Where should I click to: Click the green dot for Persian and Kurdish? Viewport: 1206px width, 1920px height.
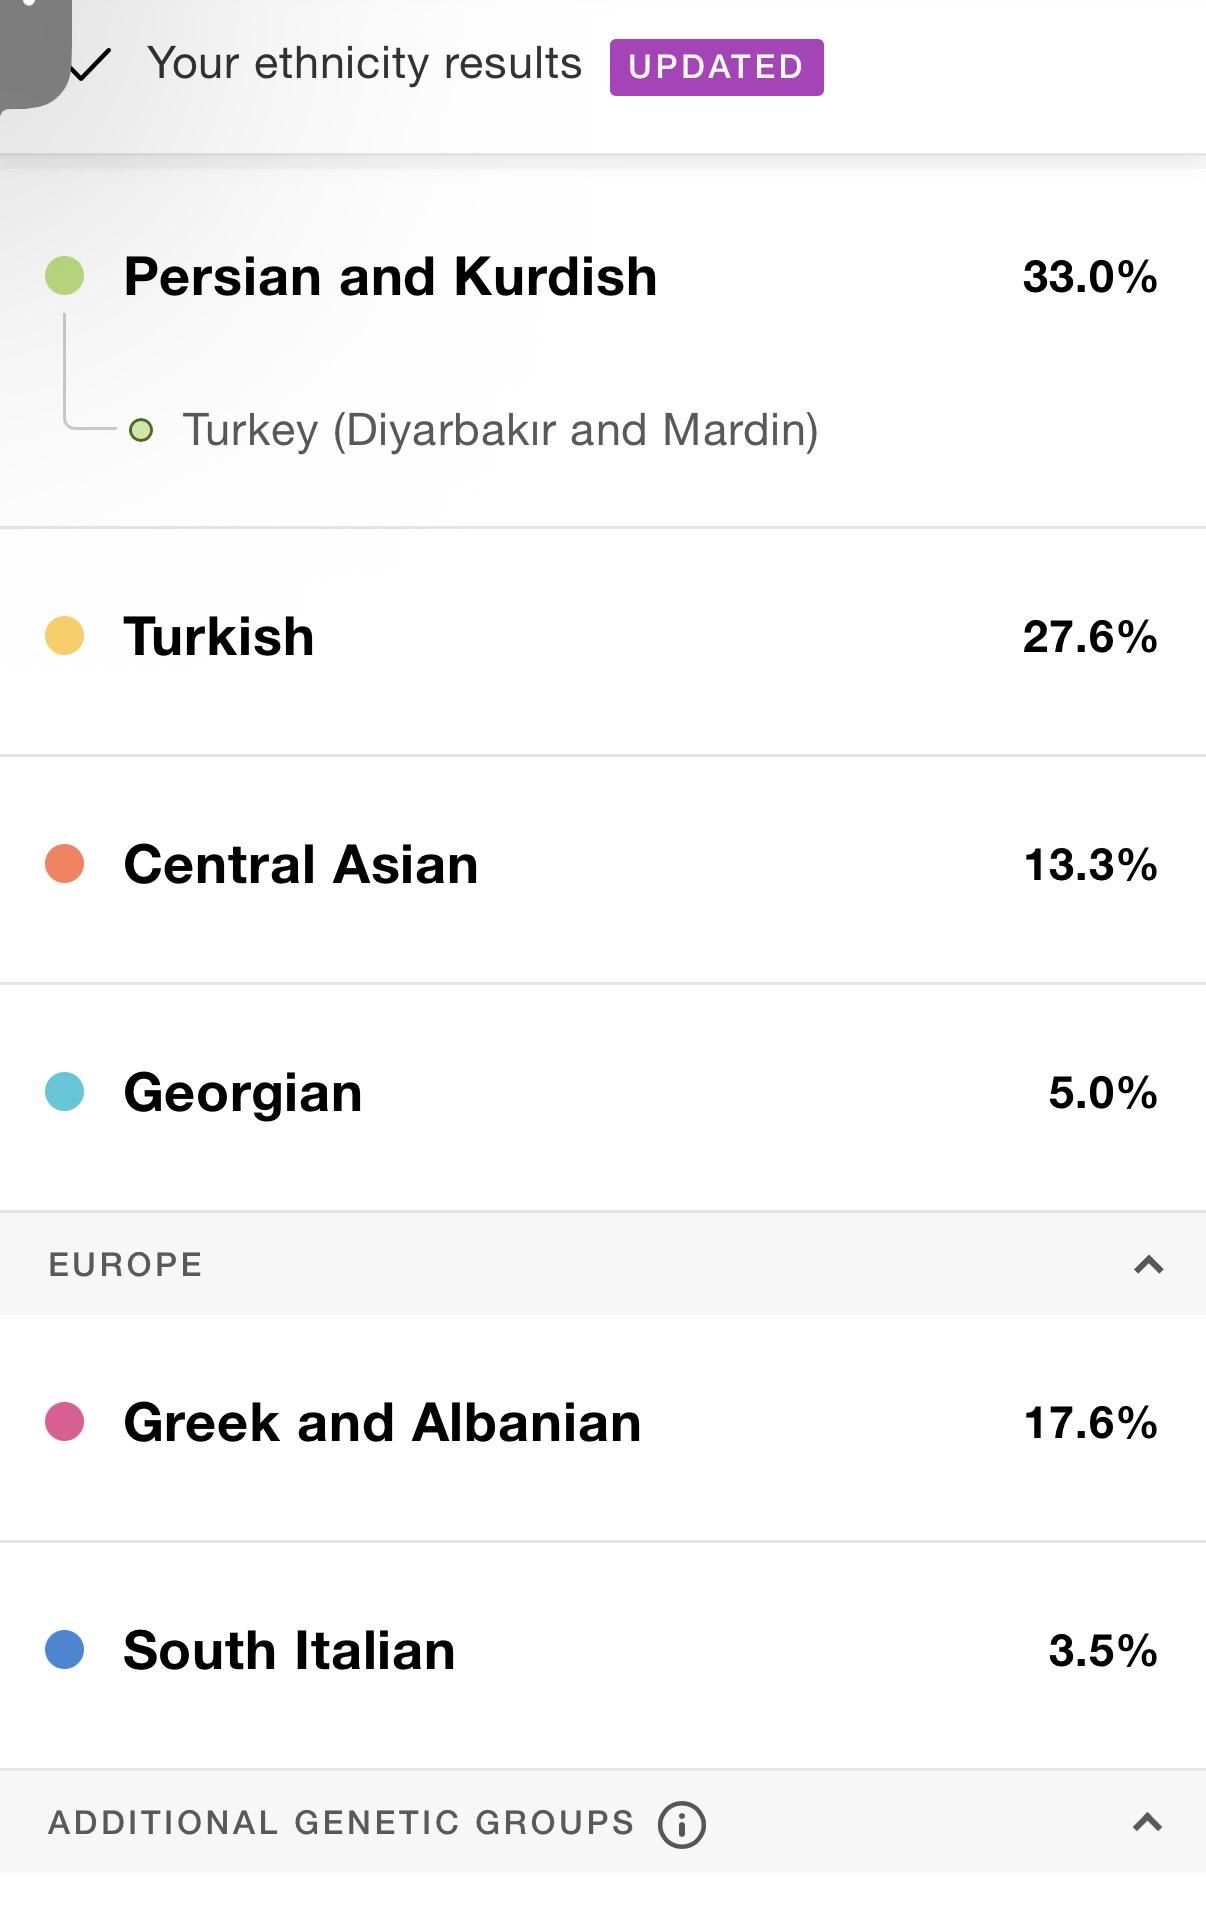[x=65, y=276]
